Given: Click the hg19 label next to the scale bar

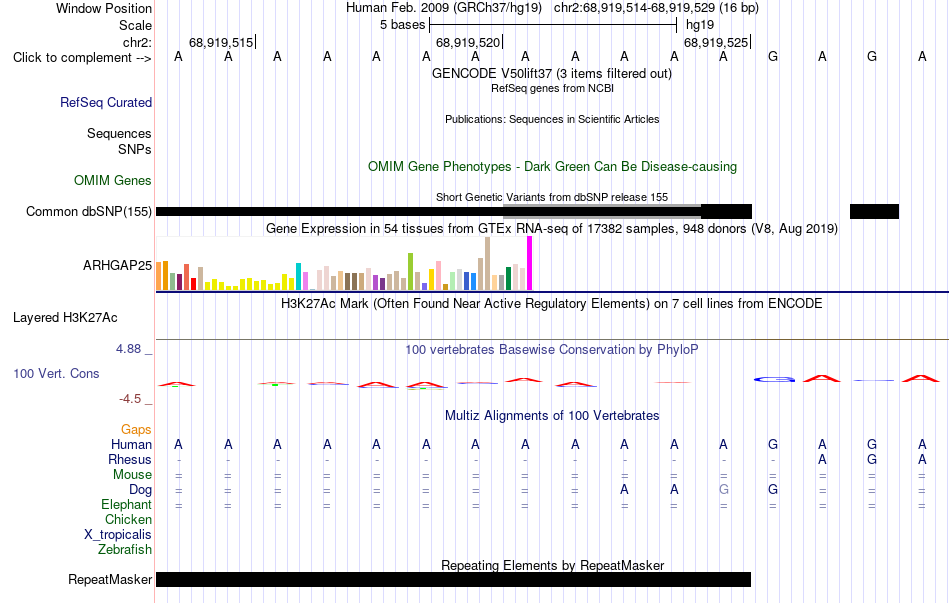Looking at the screenshot, I should tap(700, 25).
